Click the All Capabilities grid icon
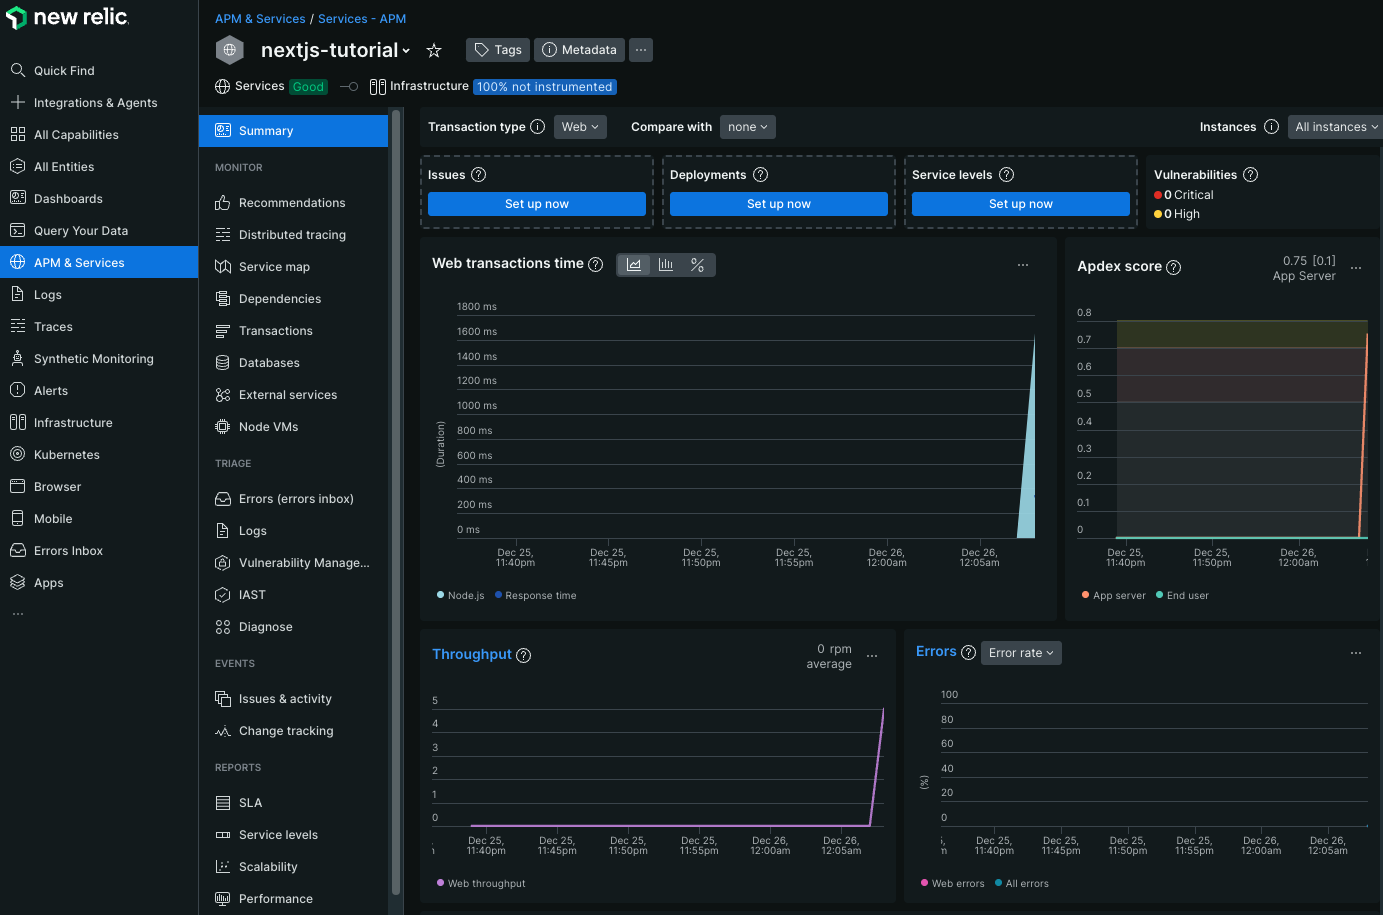This screenshot has height=915, width=1383. pos(17,134)
